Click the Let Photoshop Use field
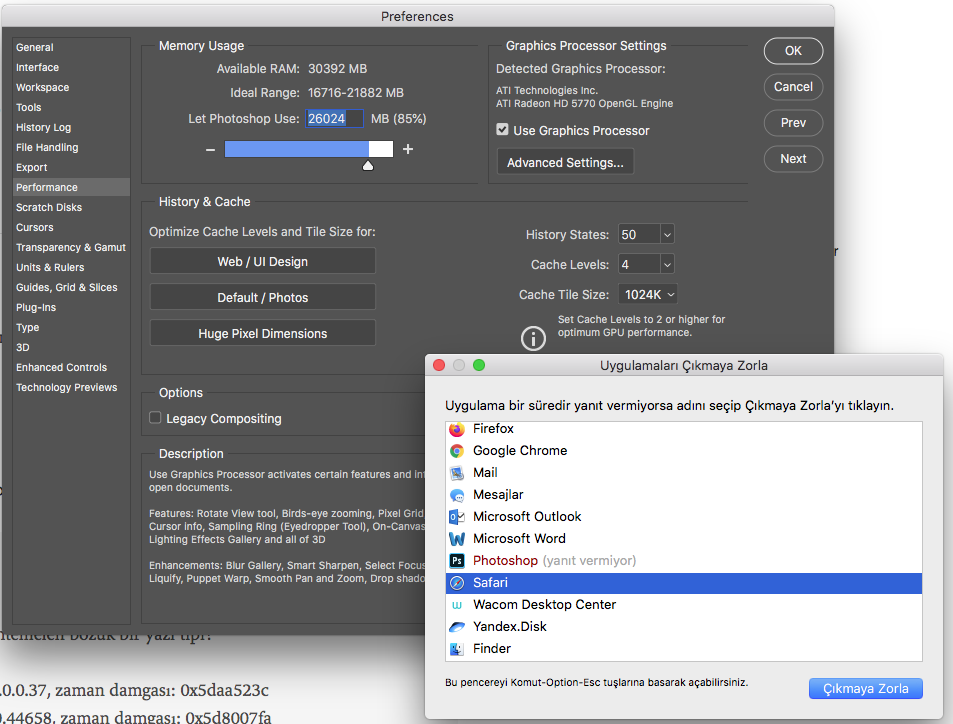Image resolution: width=953 pixels, height=724 pixels. click(334, 119)
